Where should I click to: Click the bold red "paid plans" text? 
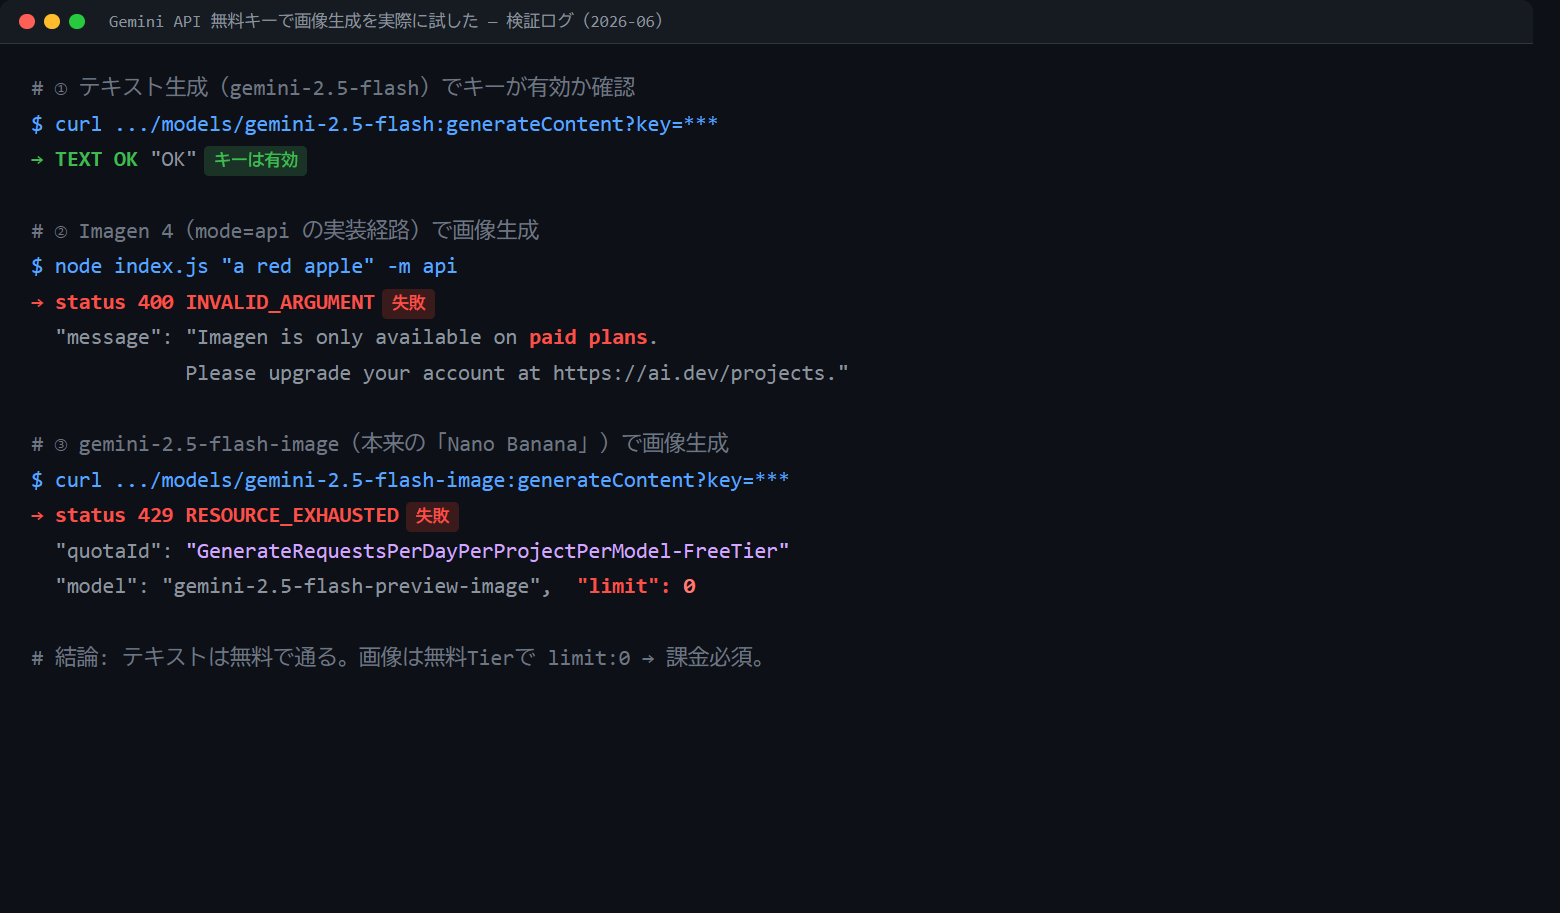(x=588, y=338)
